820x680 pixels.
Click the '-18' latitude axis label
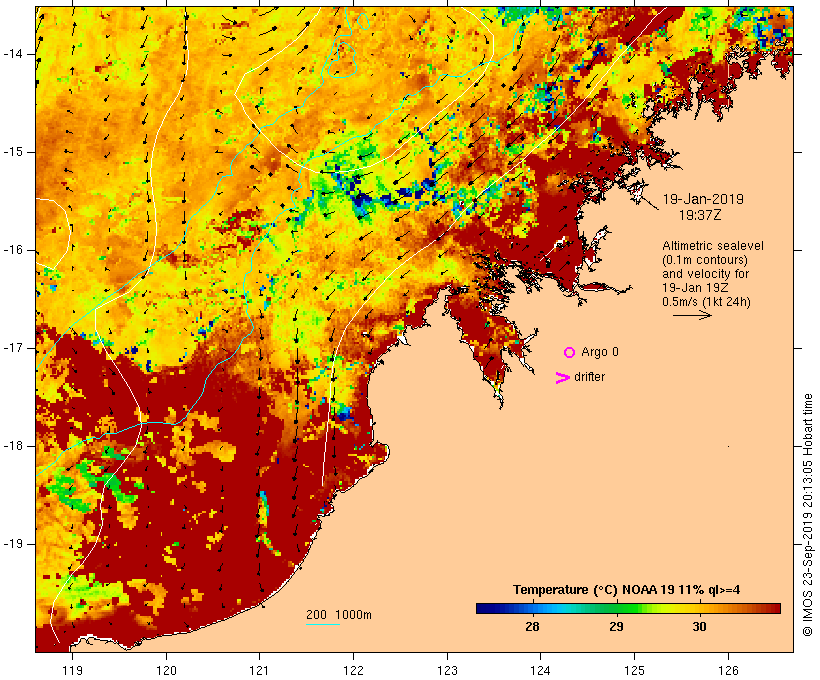(x=12, y=446)
